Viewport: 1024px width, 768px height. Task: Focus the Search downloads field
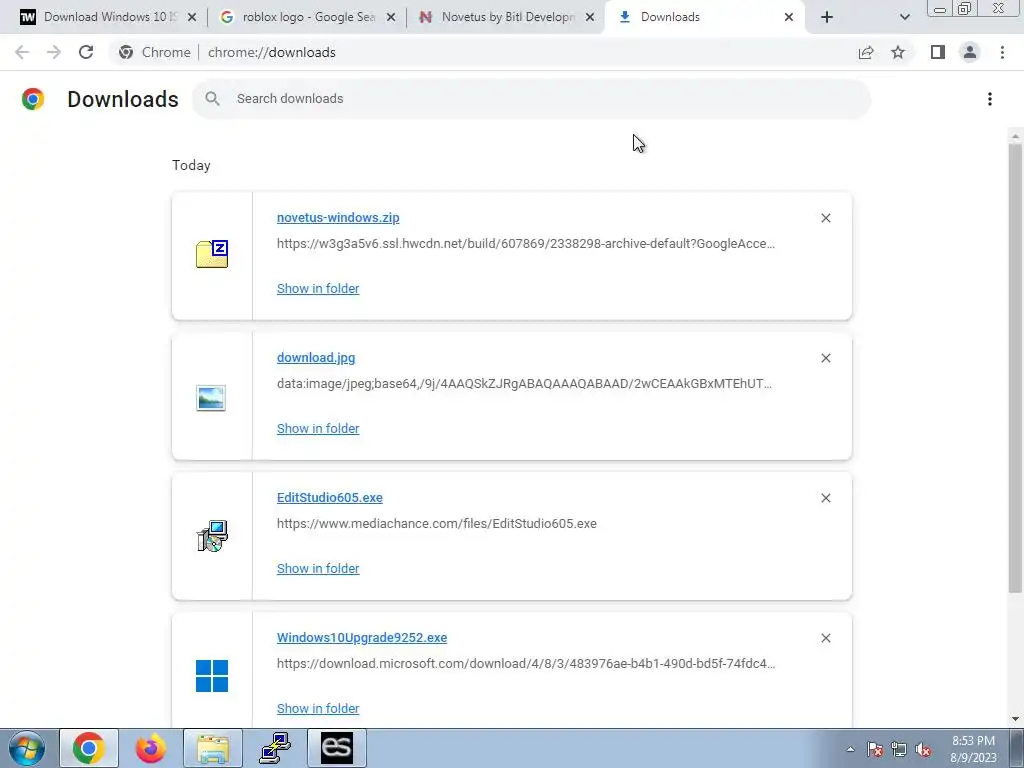(x=532, y=99)
